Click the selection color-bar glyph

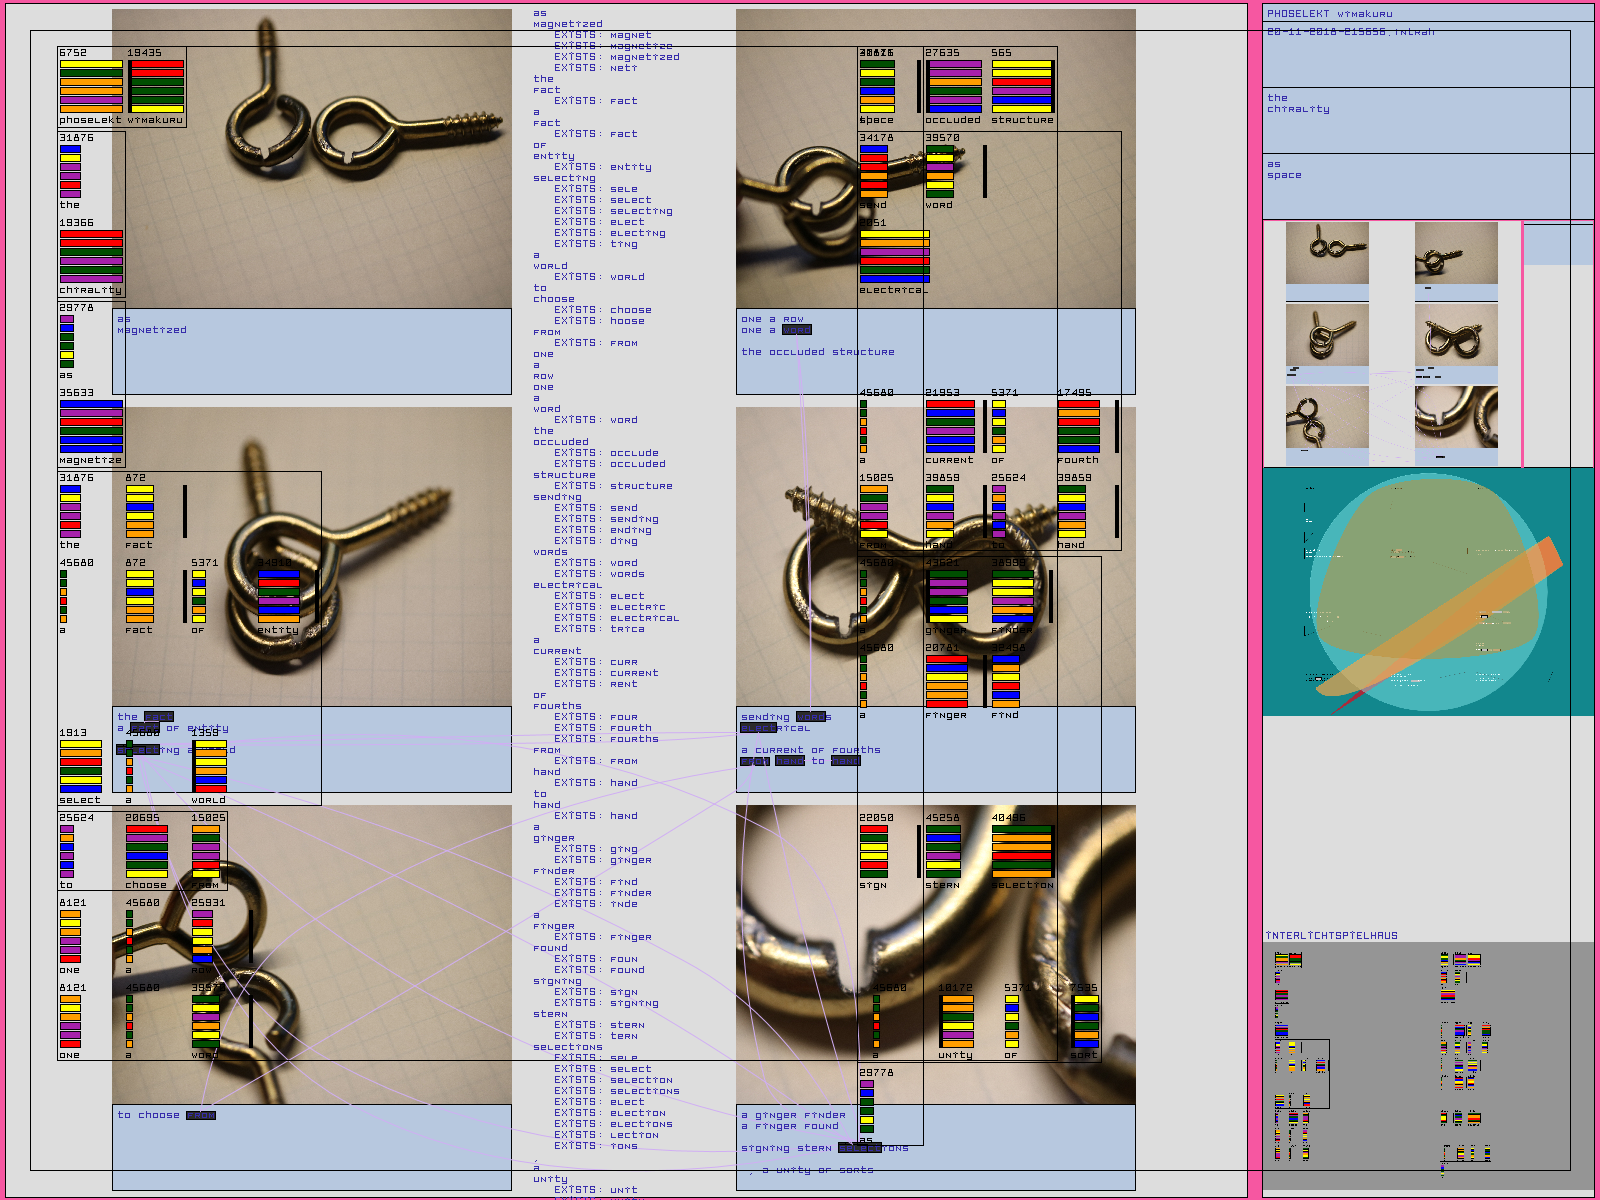1022,852
